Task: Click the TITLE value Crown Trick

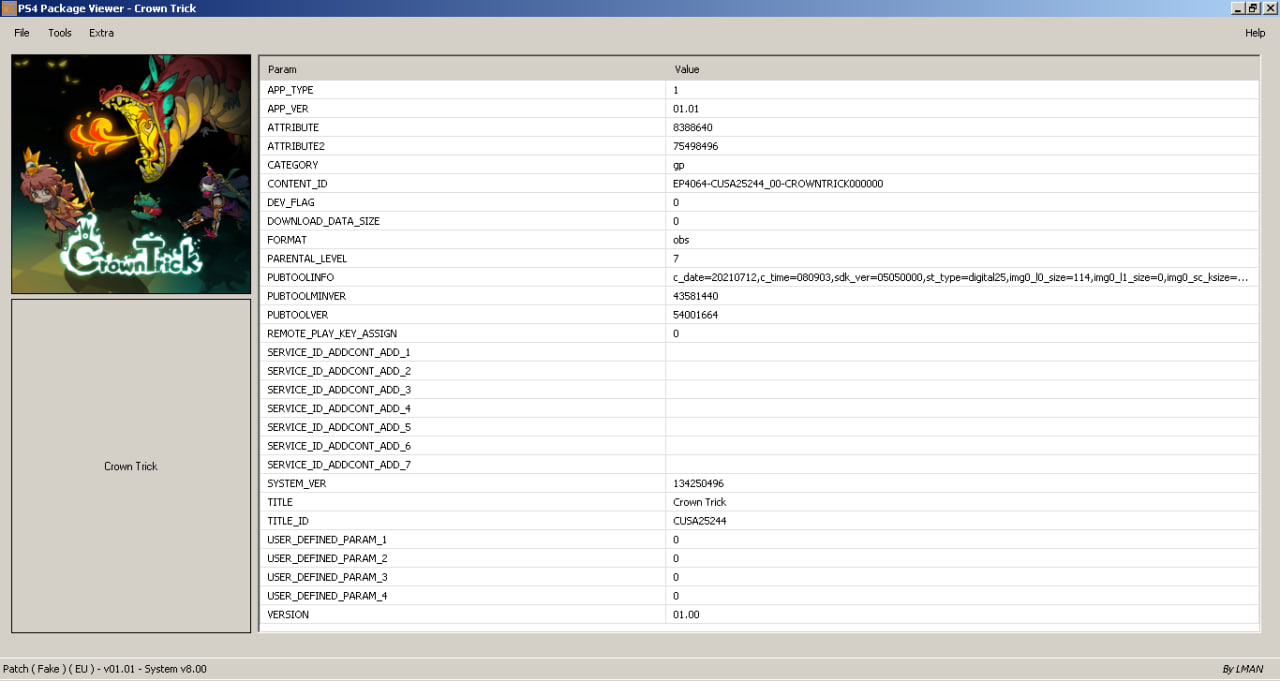Action: (x=700, y=503)
